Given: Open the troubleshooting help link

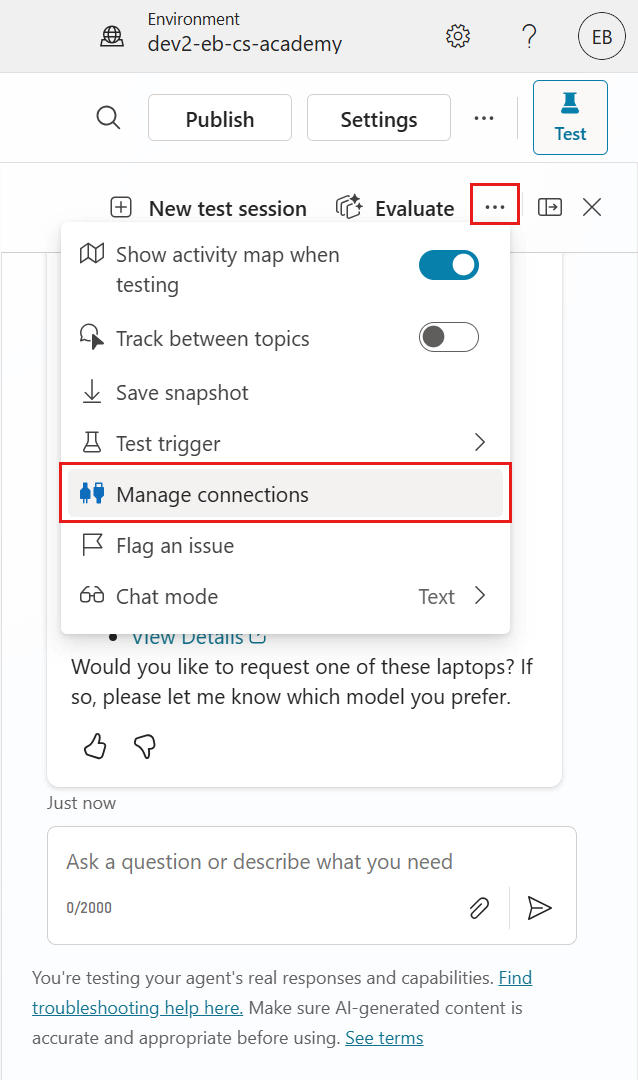Looking at the screenshot, I should click(137, 1007).
